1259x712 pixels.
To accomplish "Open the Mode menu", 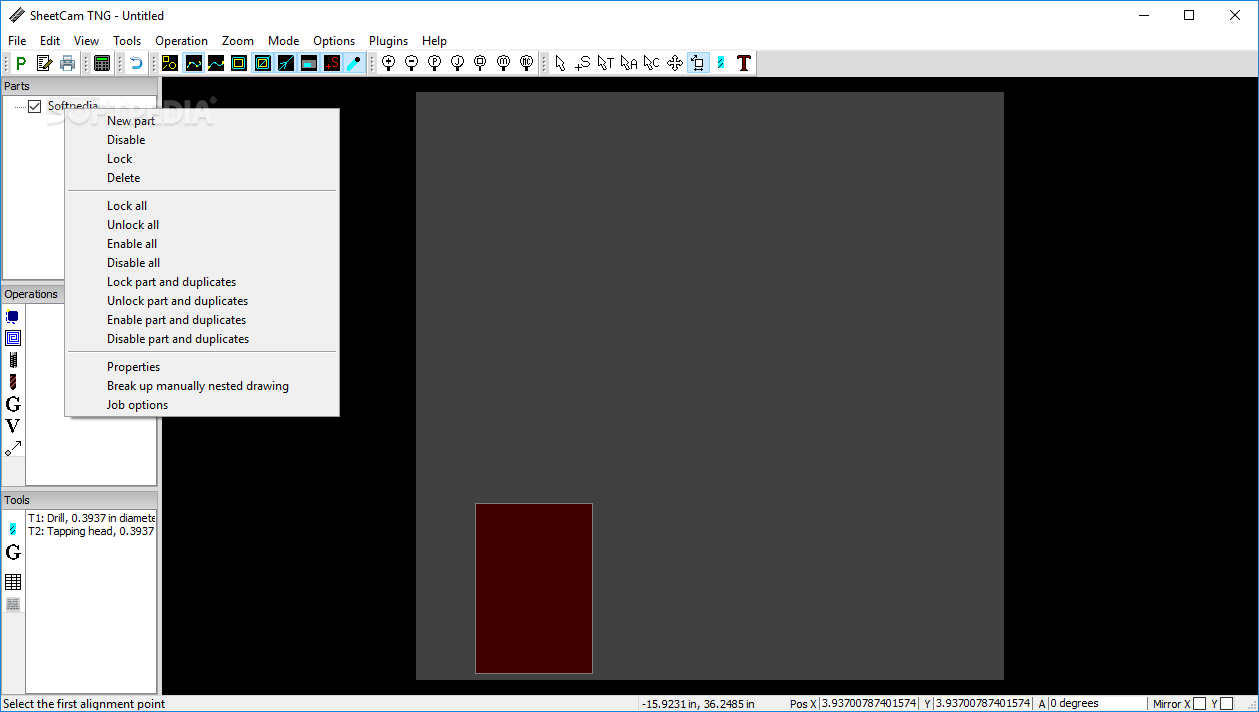I will pyautogui.click(x=284, y=41).
